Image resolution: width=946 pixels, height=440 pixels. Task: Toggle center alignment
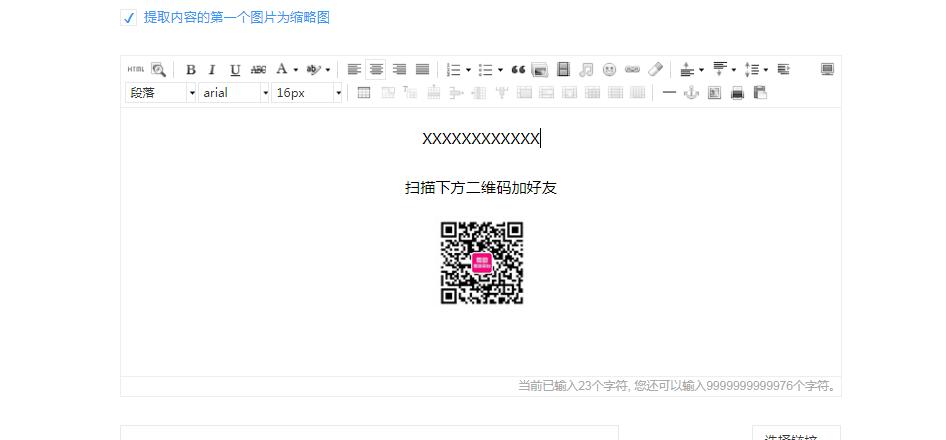(376, 70)
